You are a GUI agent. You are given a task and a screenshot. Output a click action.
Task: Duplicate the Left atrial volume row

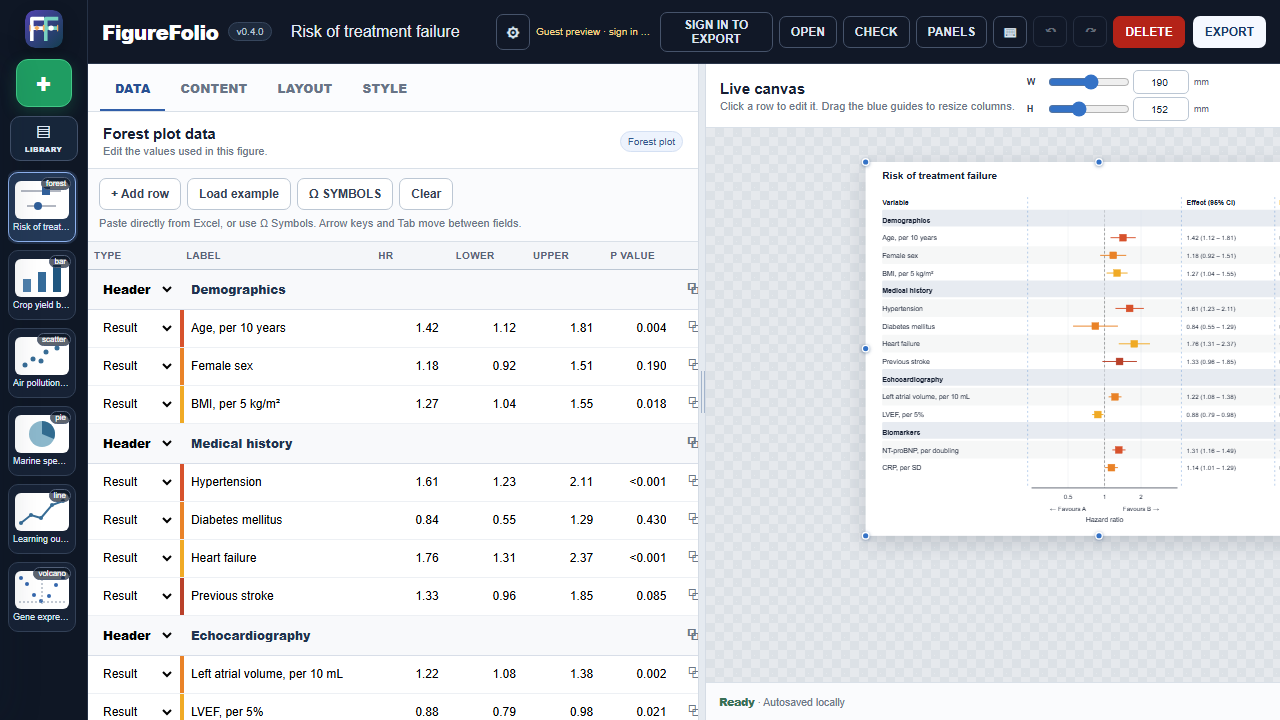point(692,673)
